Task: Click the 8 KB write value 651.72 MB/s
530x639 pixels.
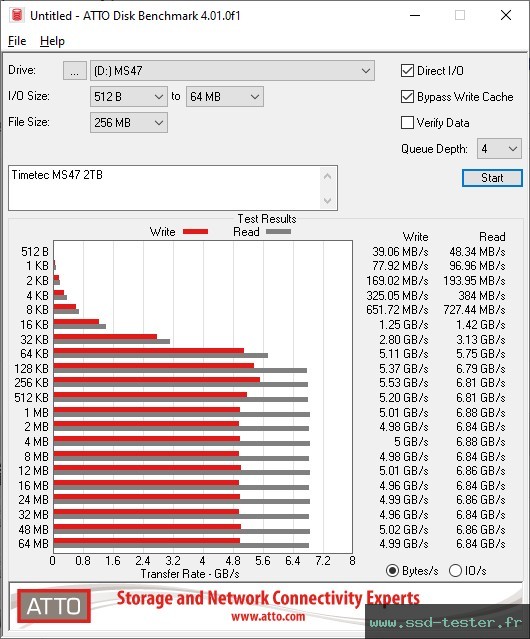Action: point(397,310)
